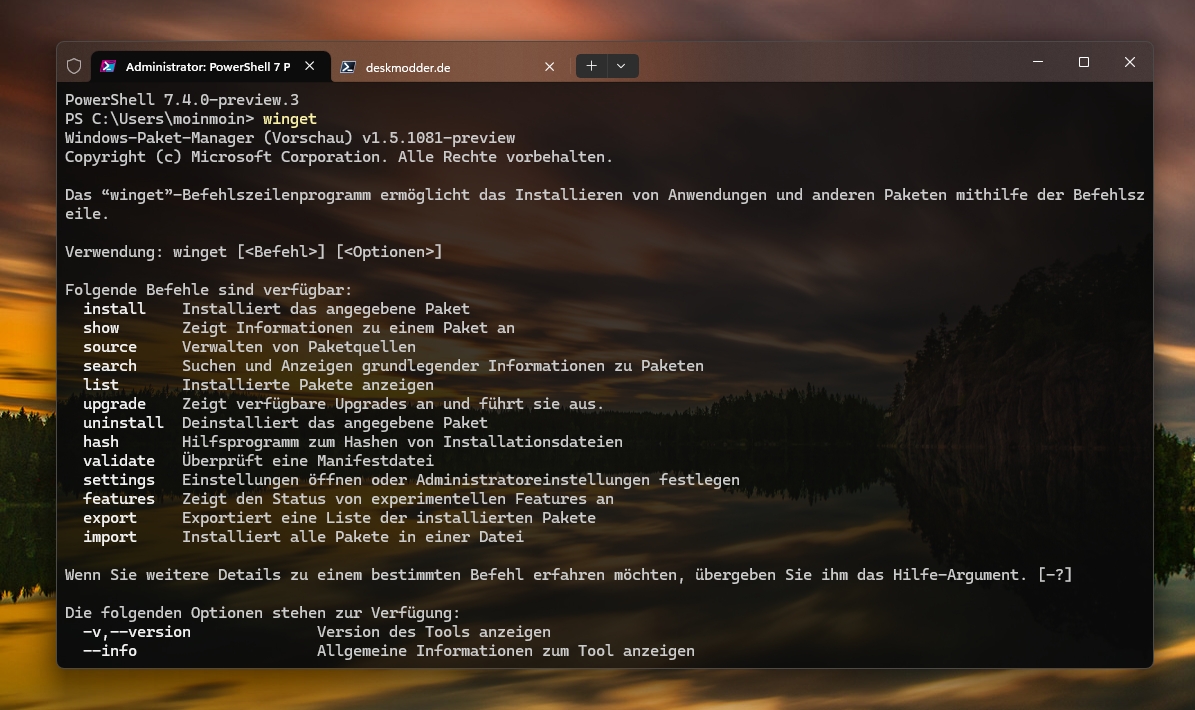The image size is (1195, 710).
Task: Click the typed 'winget' command text
Action: pos(290,119)
